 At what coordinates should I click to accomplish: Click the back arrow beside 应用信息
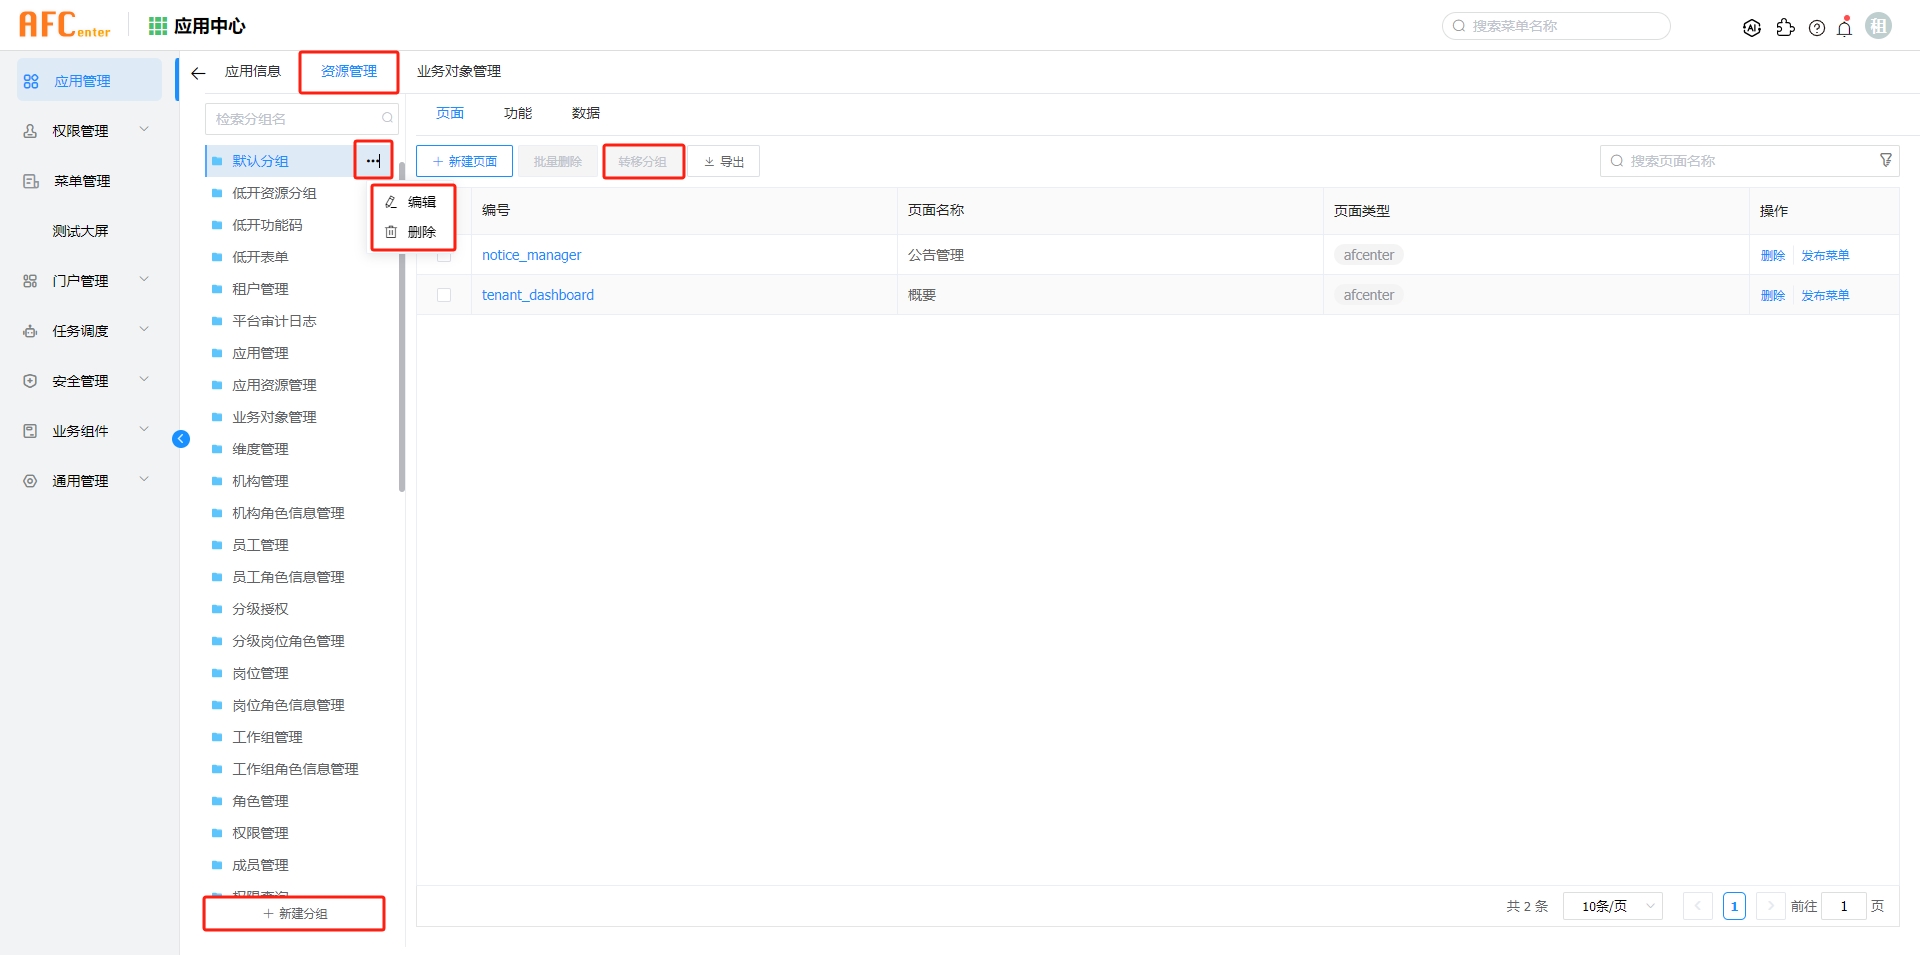tap(198, 73)
